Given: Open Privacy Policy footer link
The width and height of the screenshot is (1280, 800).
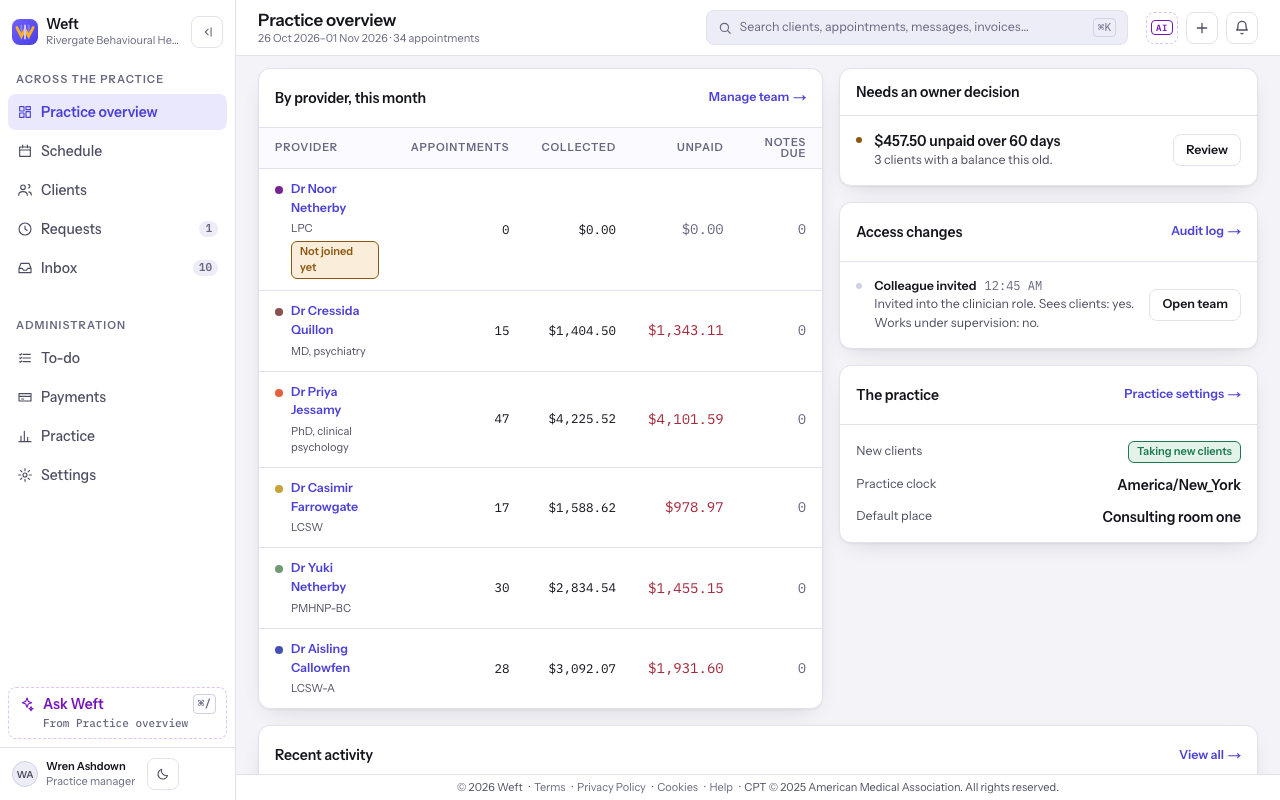Looking at the screenshot, I should tap(611, 787).
